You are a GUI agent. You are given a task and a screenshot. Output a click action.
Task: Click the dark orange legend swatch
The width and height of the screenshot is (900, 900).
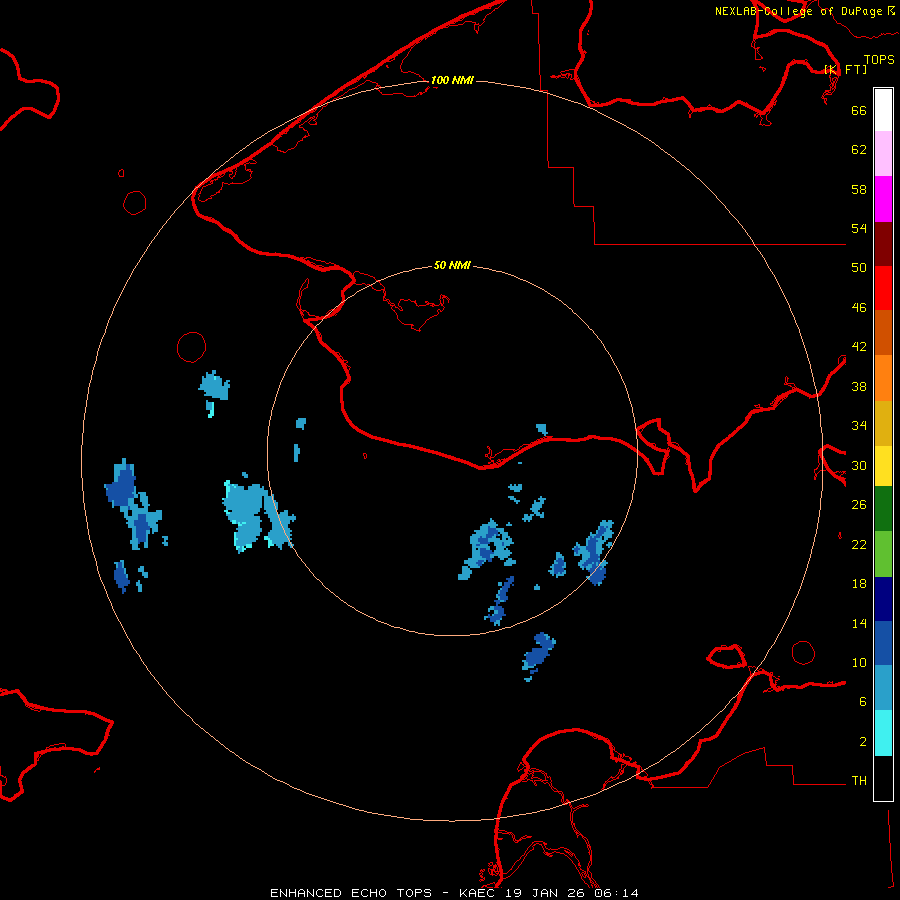(x=883, y=333)
